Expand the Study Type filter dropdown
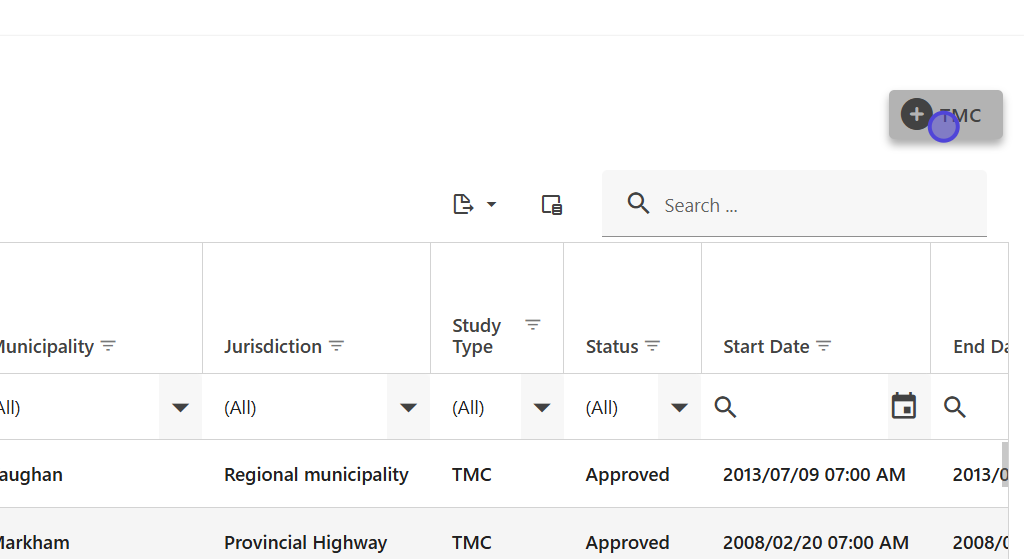 (542, 407)
